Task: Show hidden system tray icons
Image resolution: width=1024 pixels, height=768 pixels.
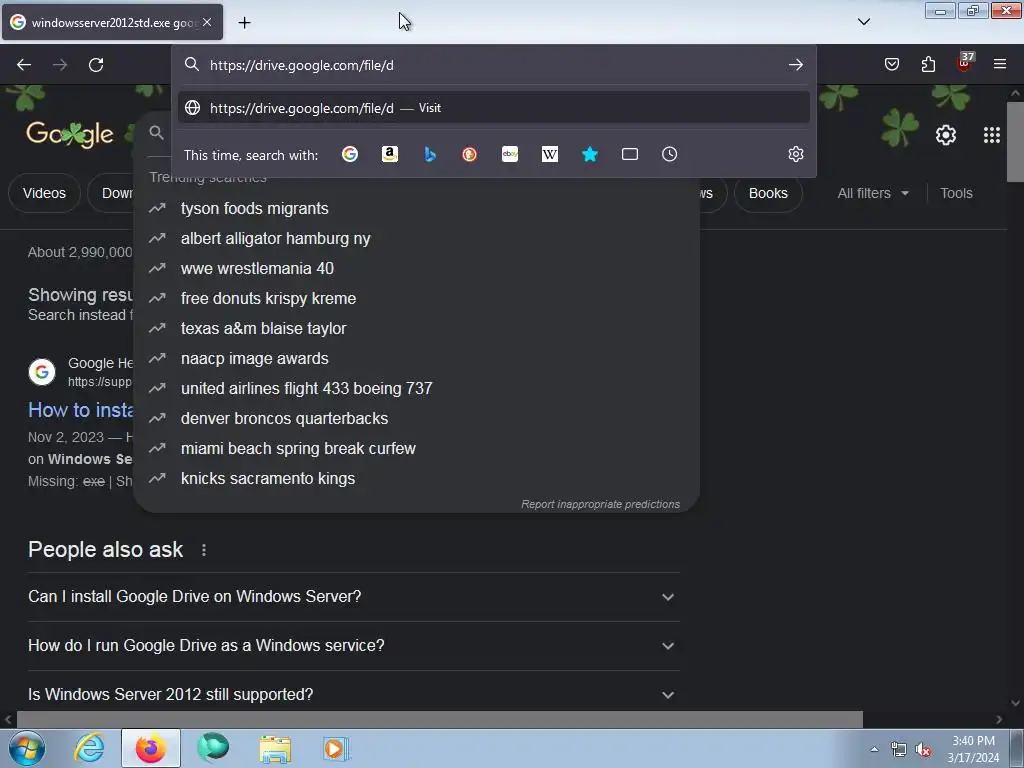Action: 874,749
